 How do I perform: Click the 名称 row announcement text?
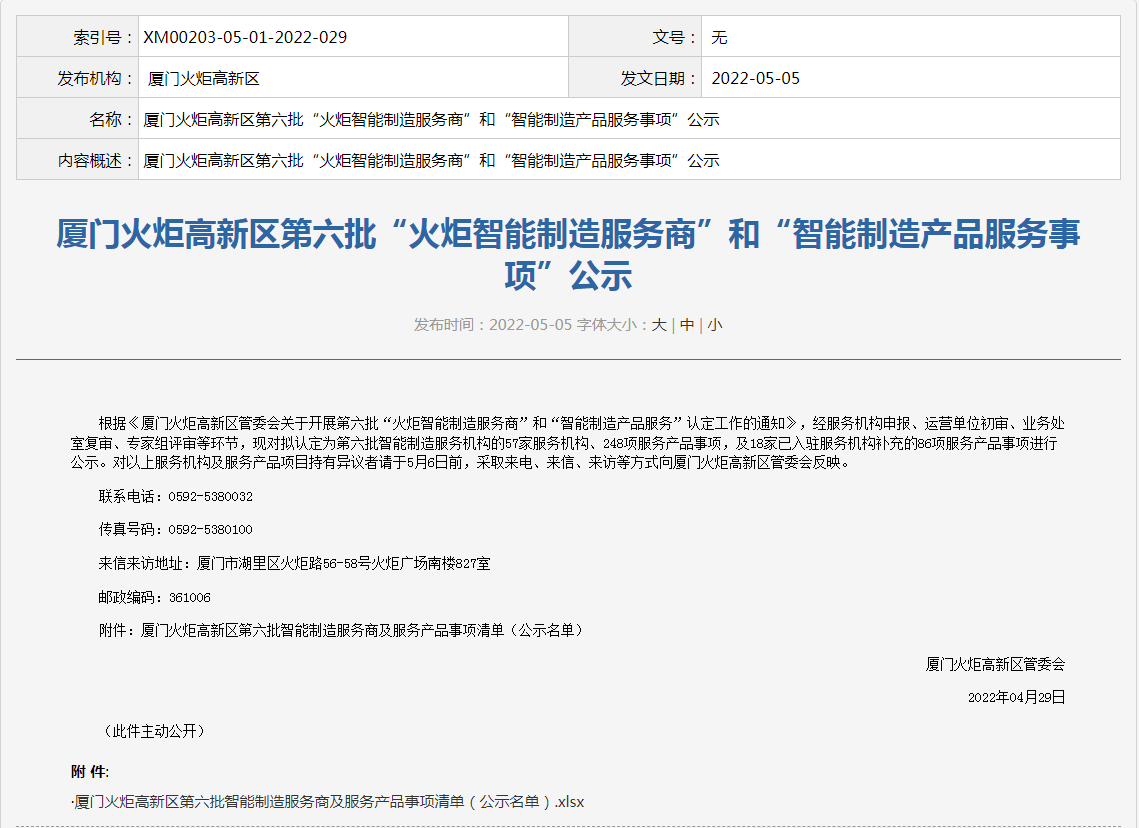(430, 118)
